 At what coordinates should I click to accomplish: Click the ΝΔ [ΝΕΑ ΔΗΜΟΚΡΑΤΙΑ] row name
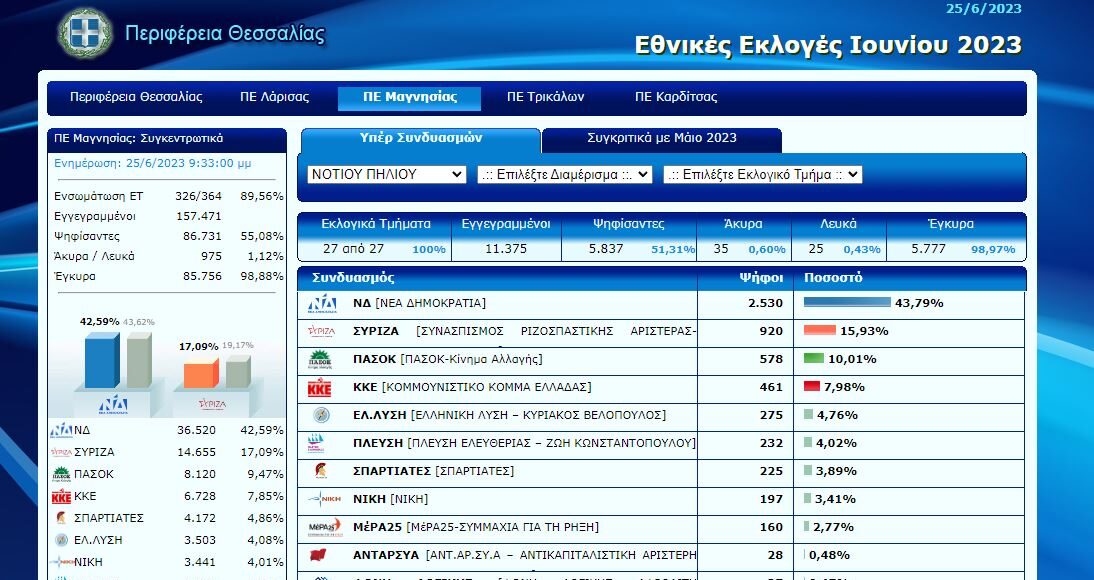[419, 303]
